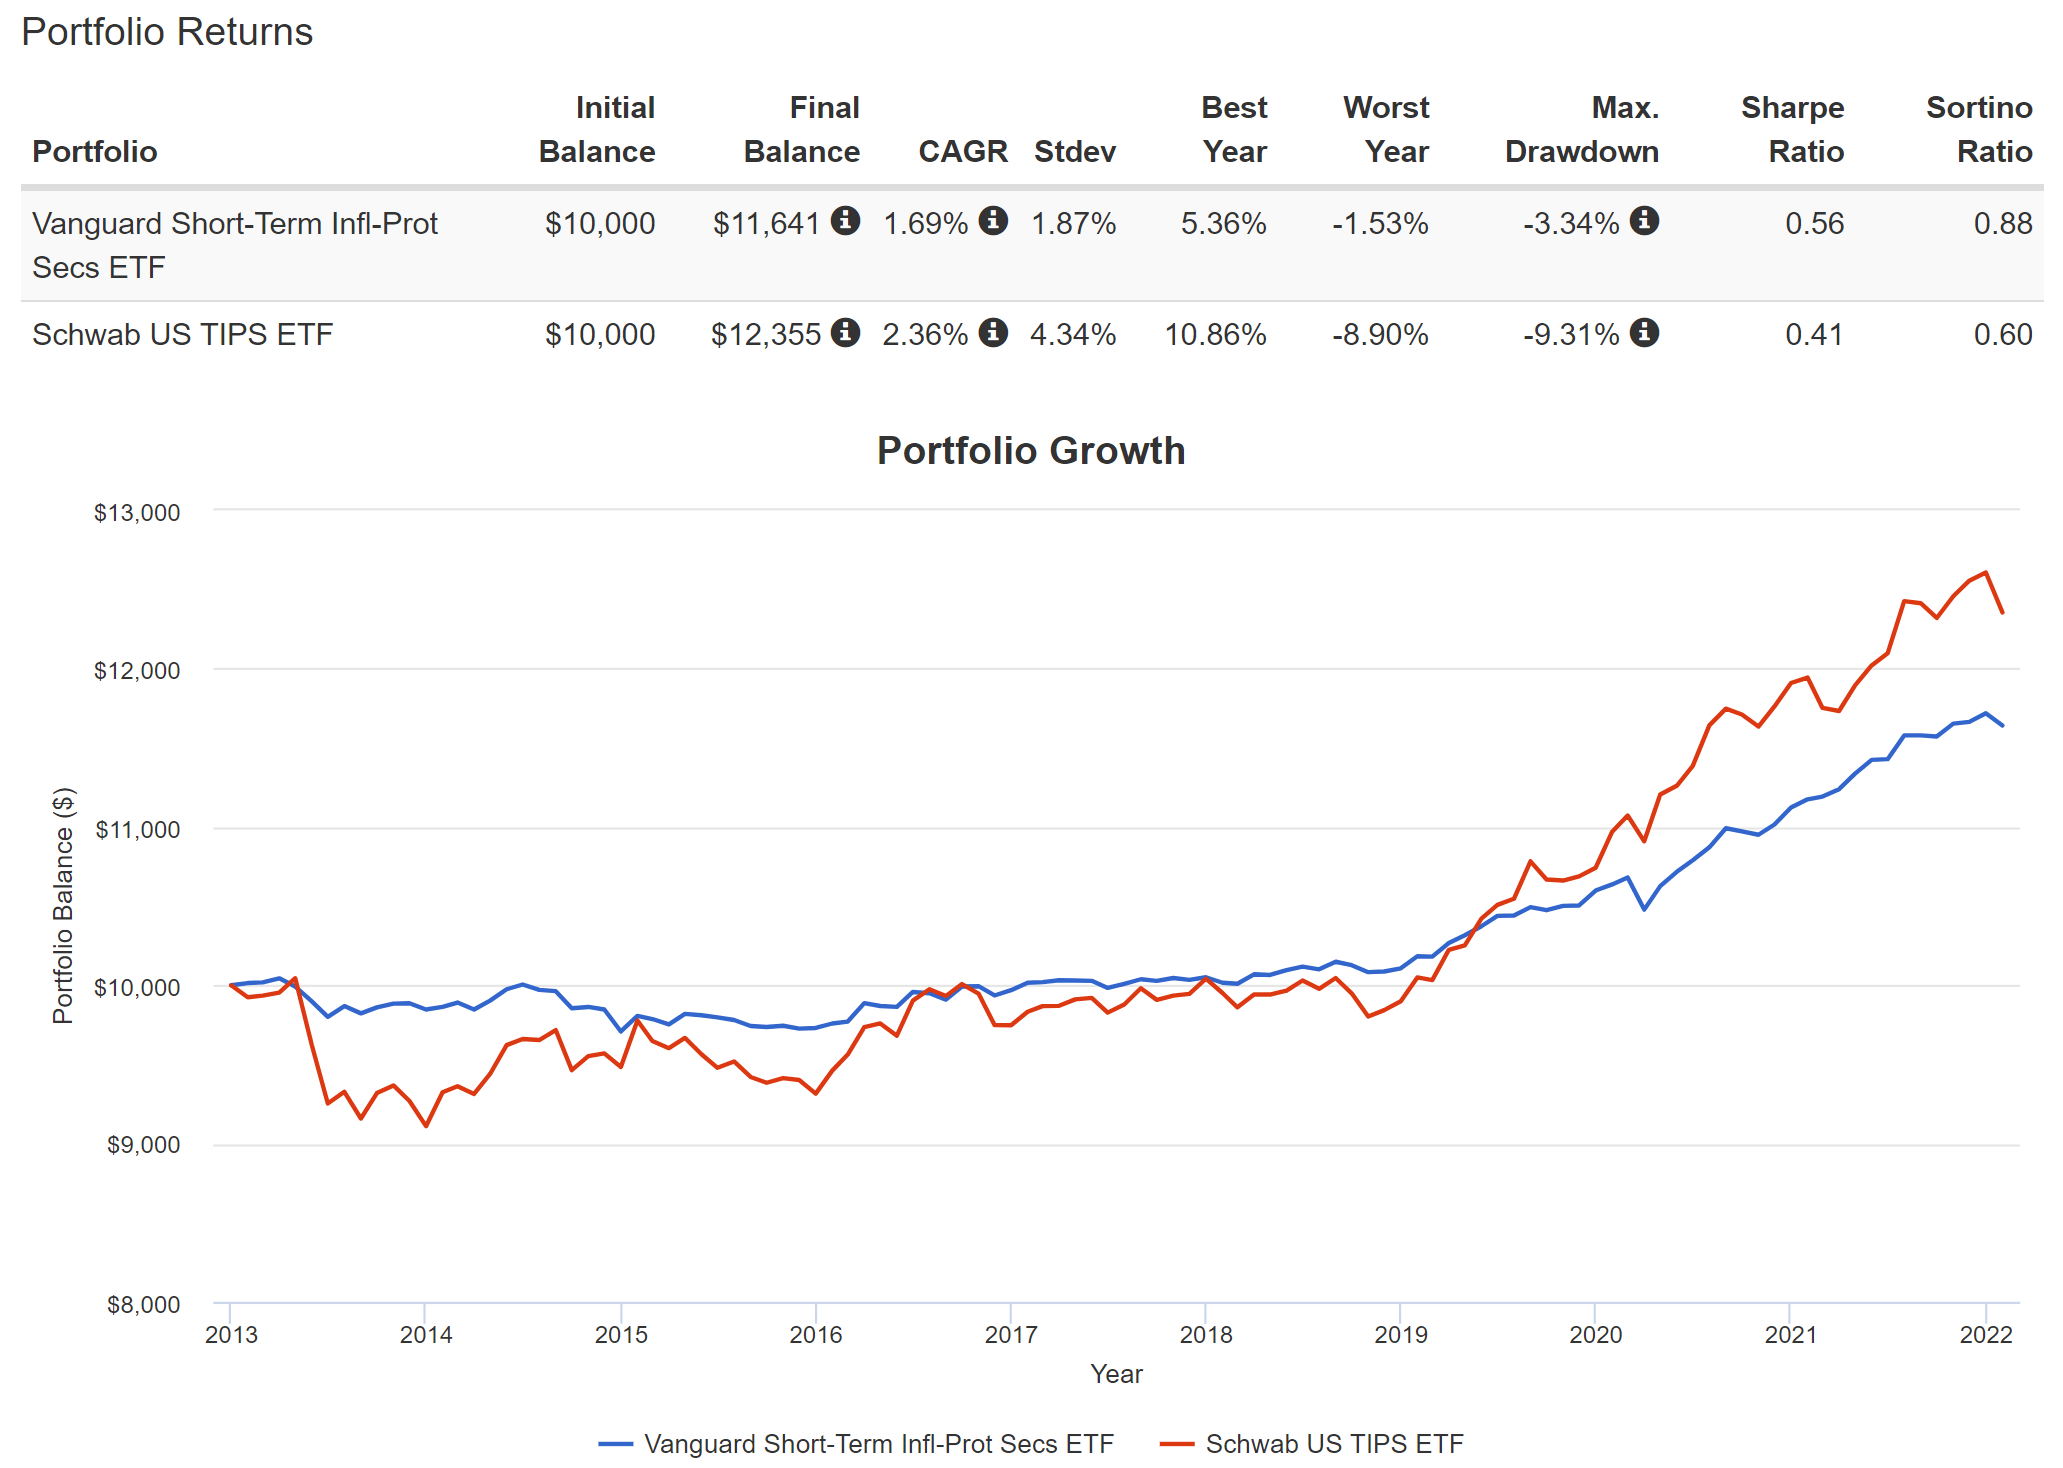Click the Stdev column header
Image resolution: width=2063 pixels, height=1468 pixels.
1075,151
